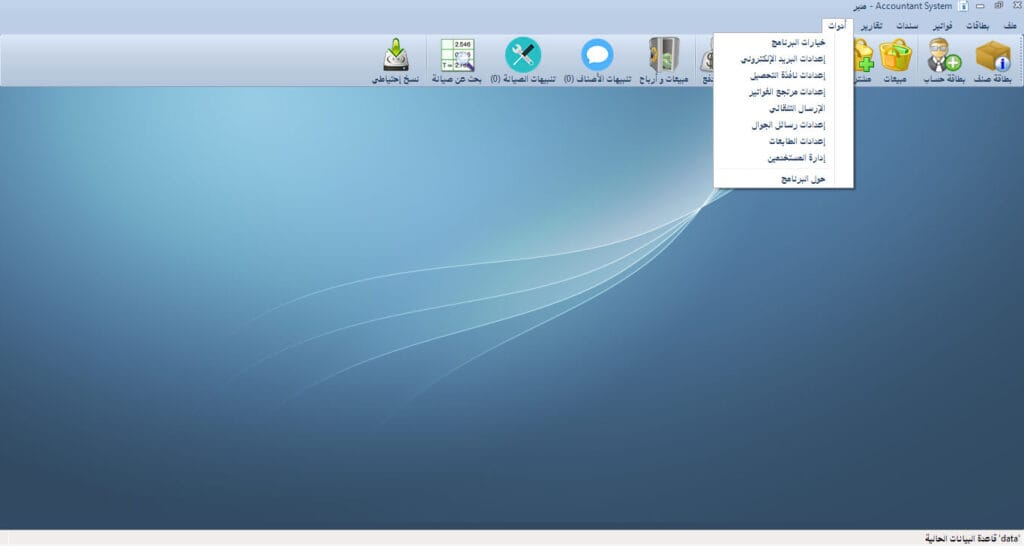Open the تقارير menu

click(x=870, y=25)
